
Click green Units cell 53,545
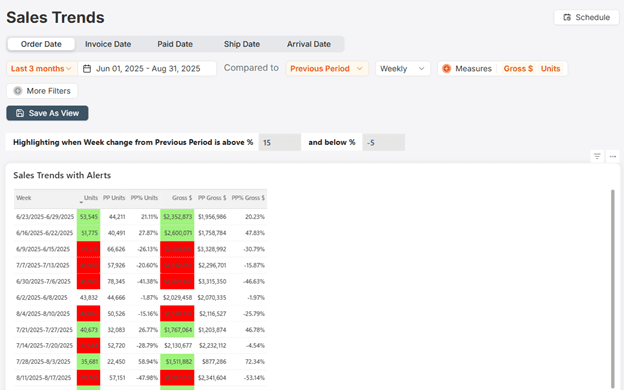(88, 217)
